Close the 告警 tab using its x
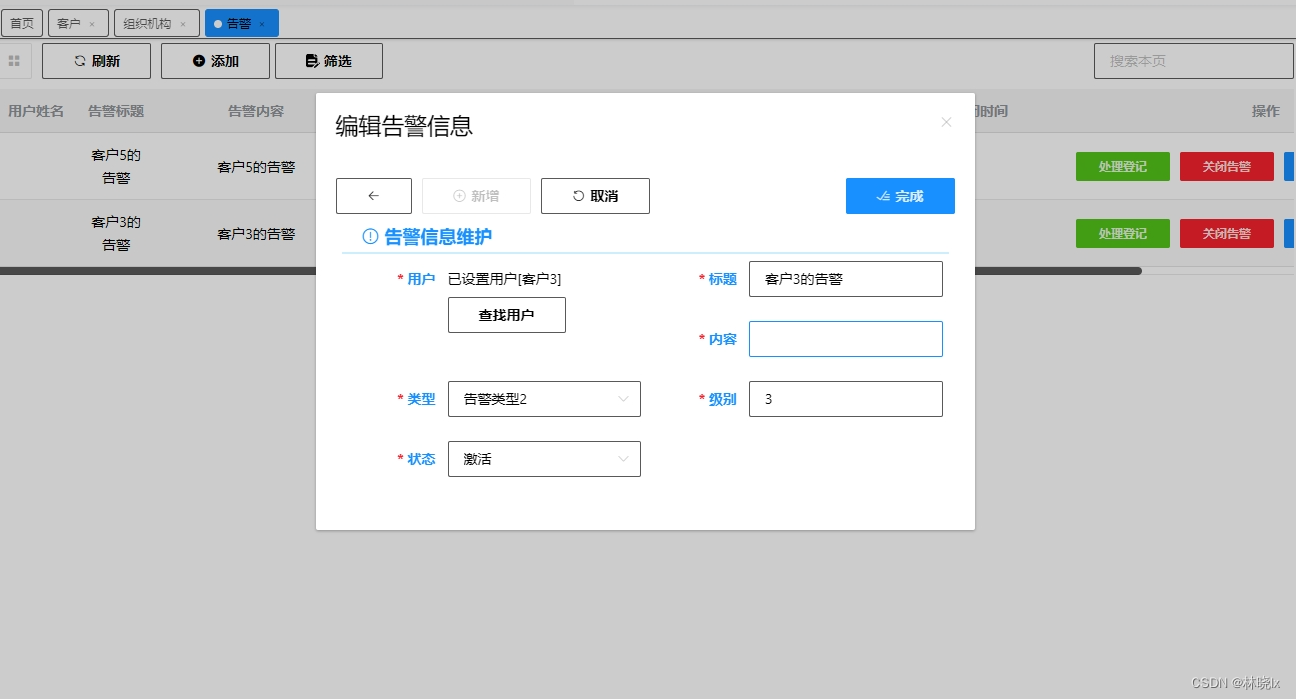1296x699 pixels. tap(262, 23)
